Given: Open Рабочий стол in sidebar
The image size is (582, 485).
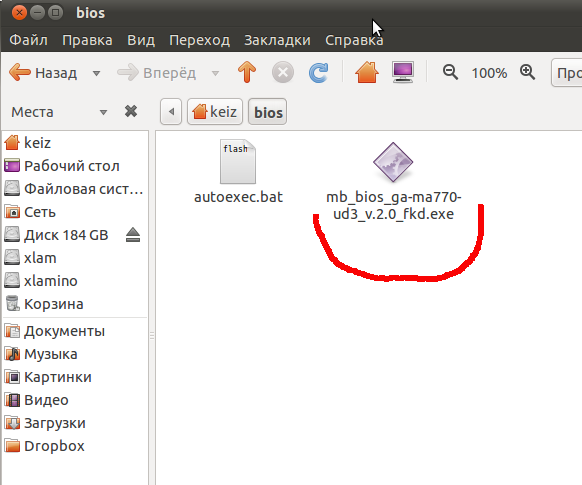Looking at the screenshot, I should click(75, 166).
